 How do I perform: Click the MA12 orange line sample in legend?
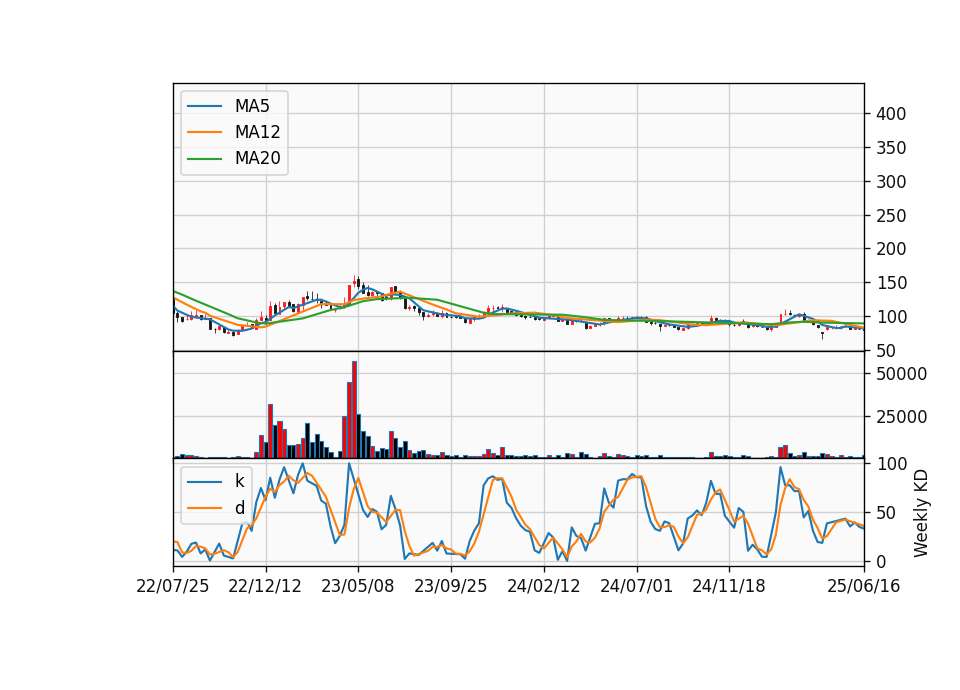point(204,132)
